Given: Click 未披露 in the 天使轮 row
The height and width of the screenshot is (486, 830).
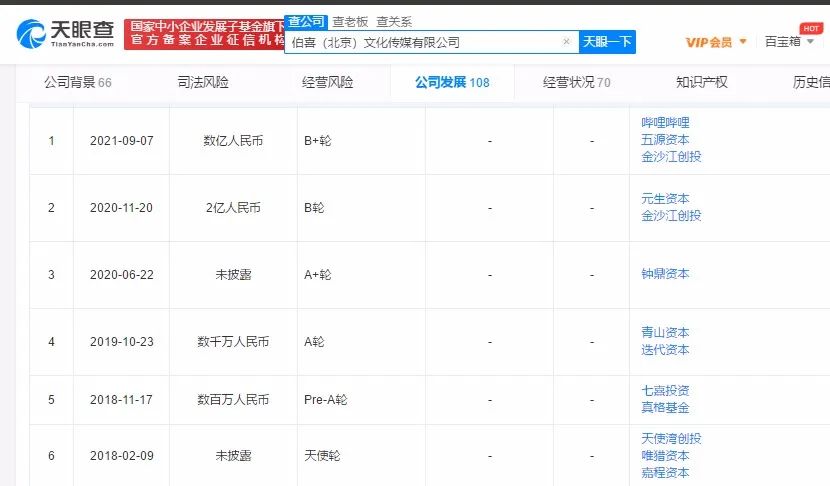Looking at the screenshot, I should point(233,456).
